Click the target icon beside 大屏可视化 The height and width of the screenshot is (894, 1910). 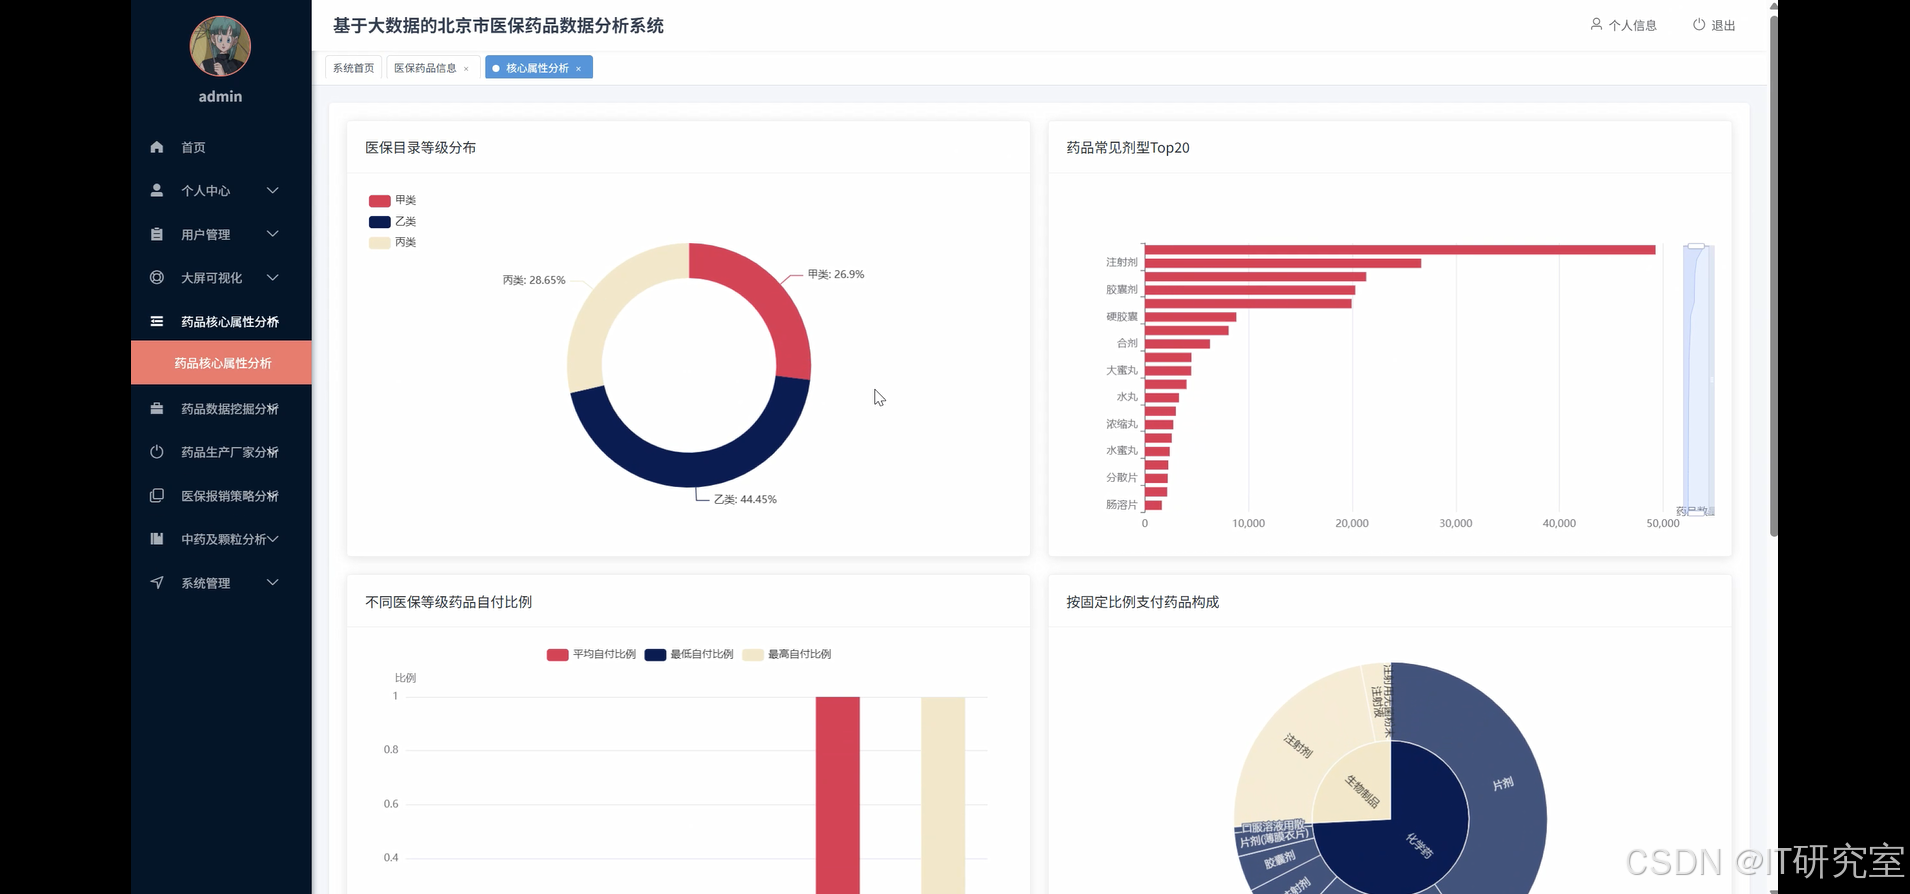157,277
